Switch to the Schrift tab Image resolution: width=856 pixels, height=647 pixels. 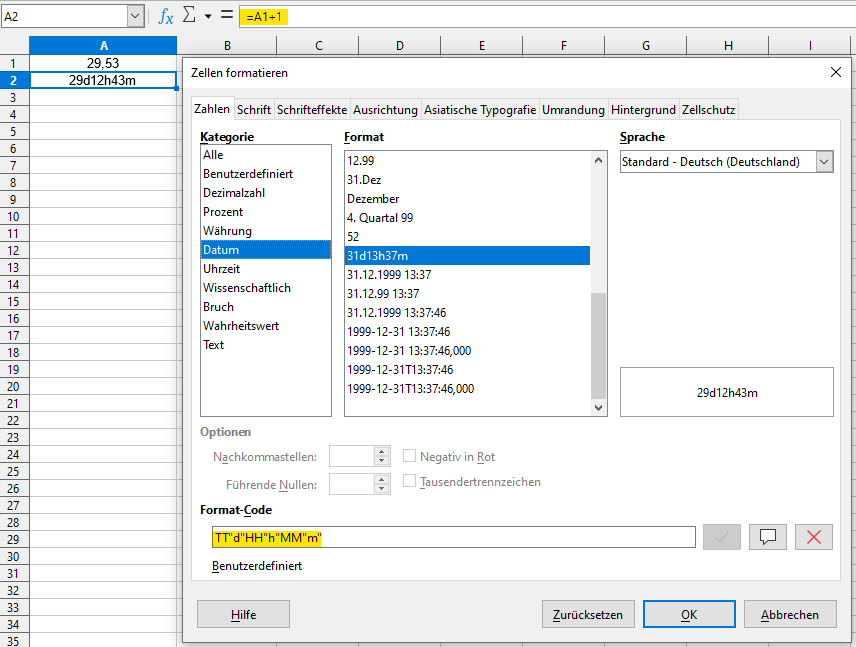coord(254,110)
